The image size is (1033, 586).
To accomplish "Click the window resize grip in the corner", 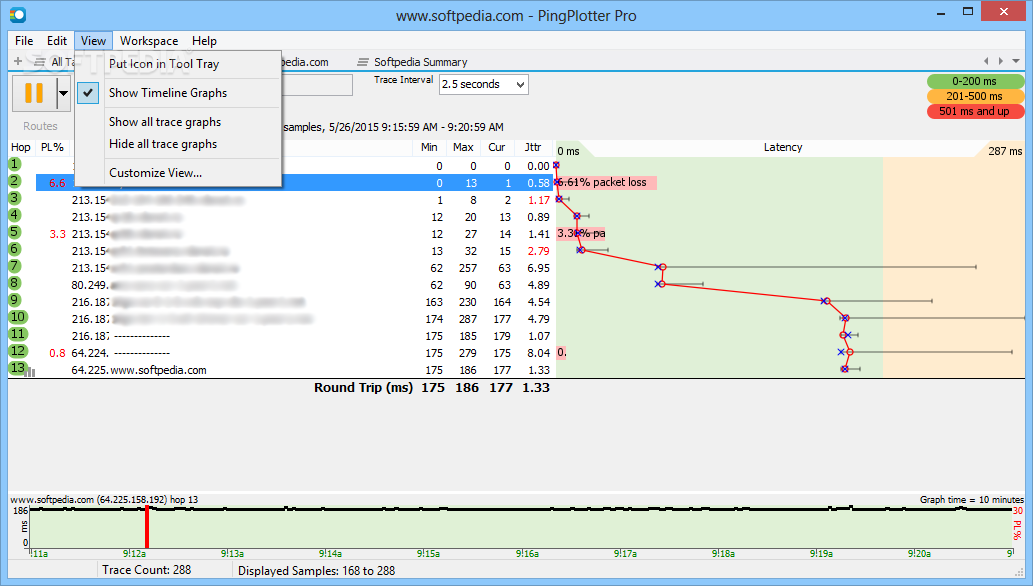I will coord(1019,572).
